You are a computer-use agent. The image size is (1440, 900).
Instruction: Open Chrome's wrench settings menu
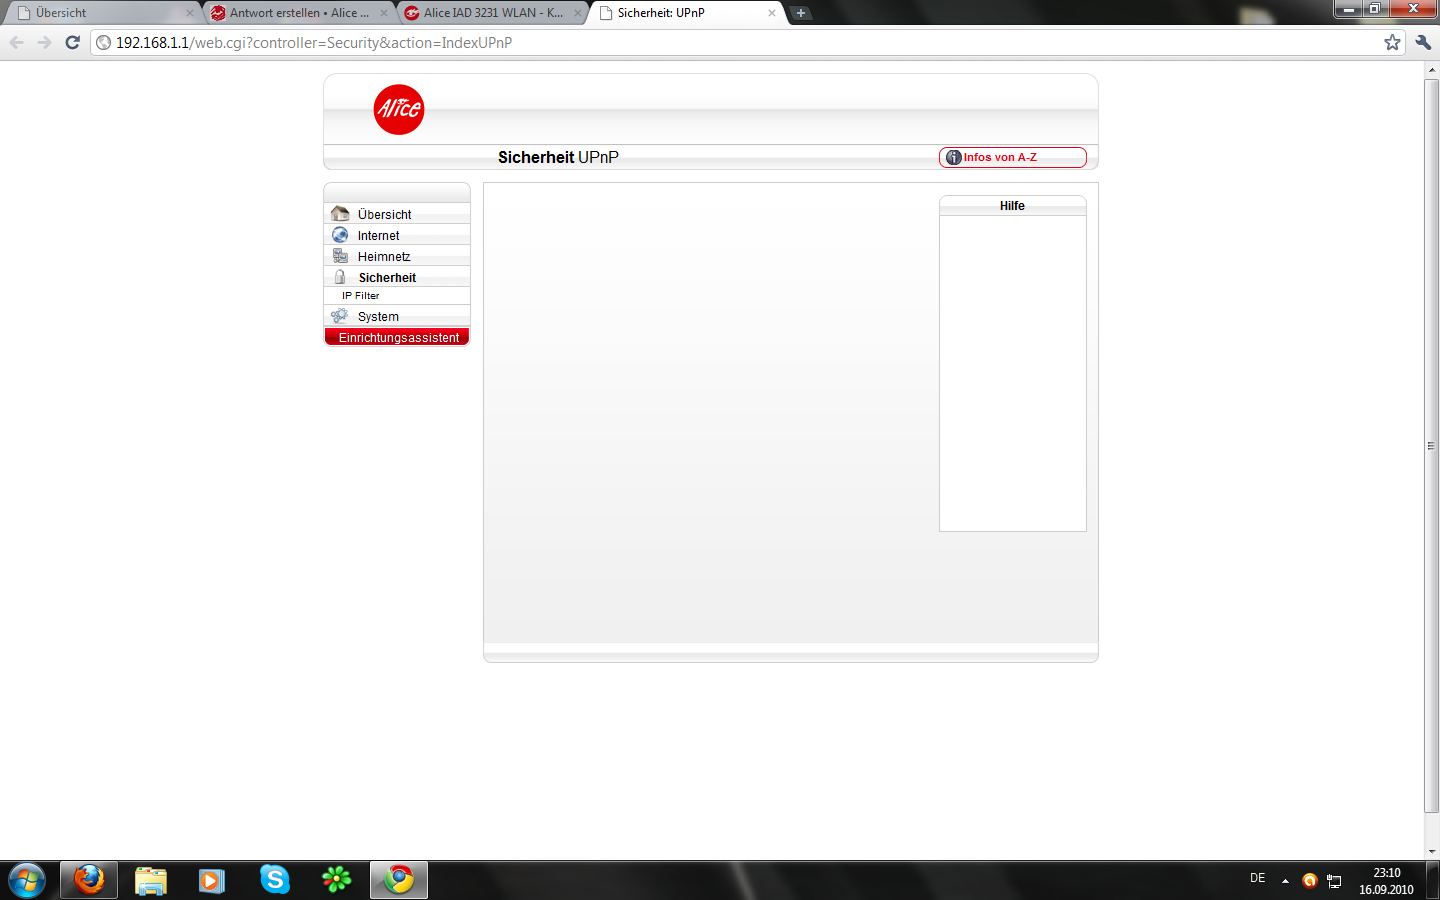(1423, 42)
